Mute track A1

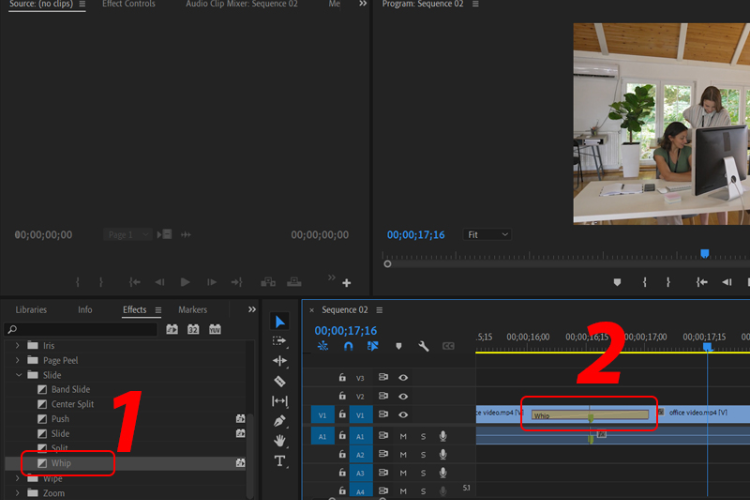click(x=403, y=436)
